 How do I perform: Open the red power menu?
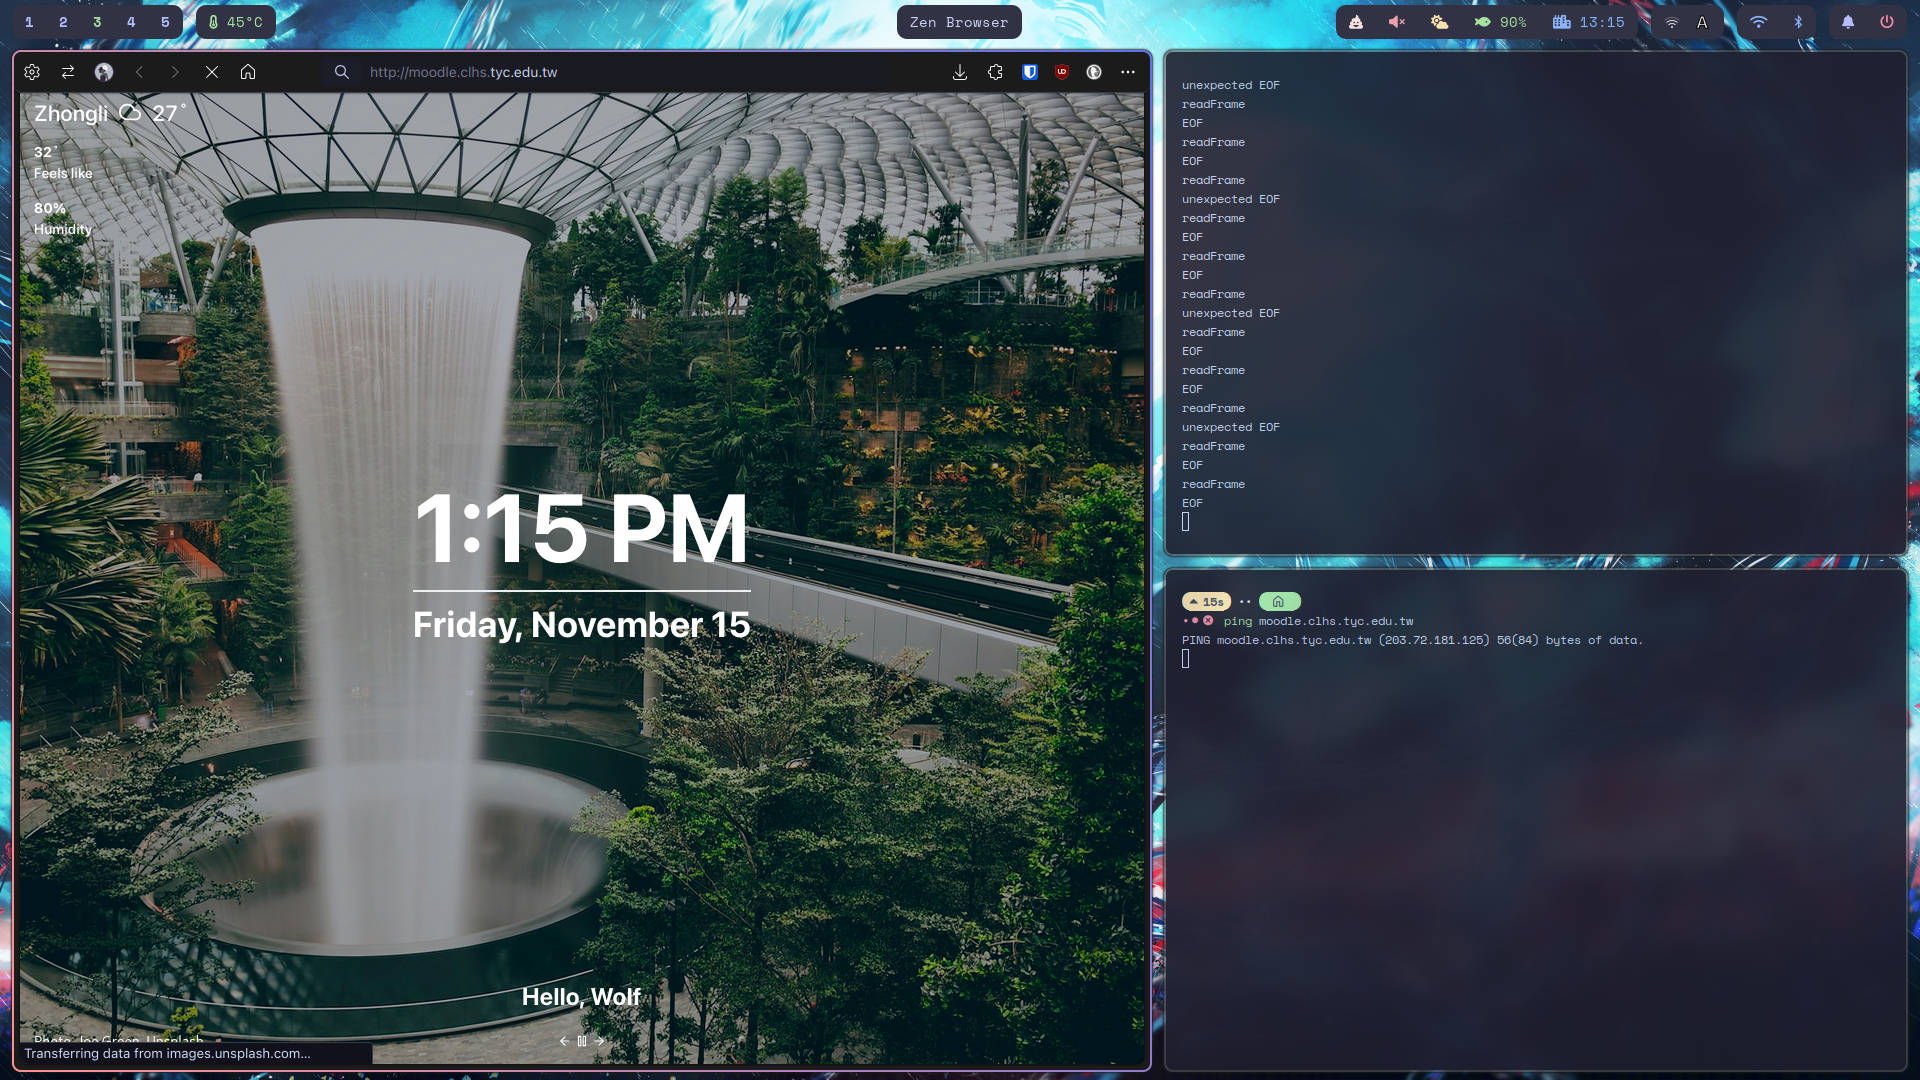pos(1887,22)
